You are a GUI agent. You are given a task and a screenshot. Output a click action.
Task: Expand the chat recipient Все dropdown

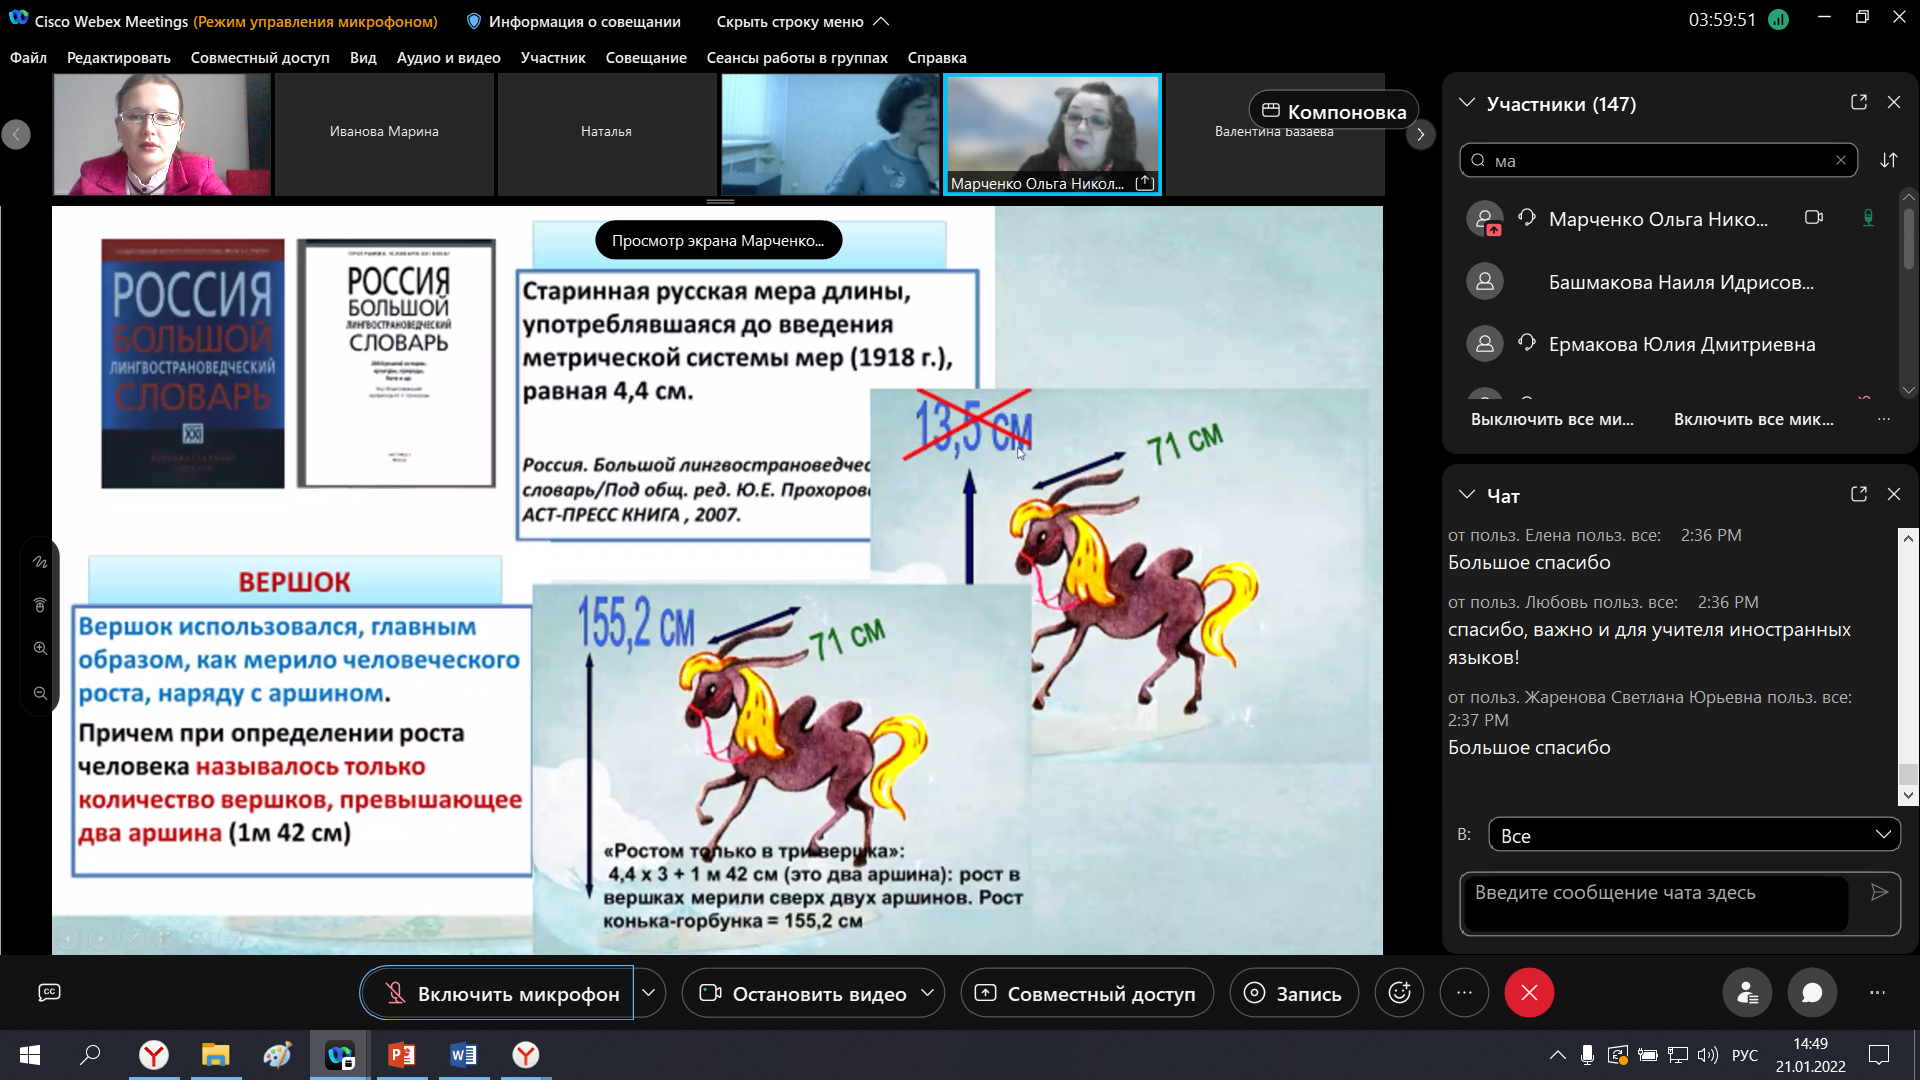point(1694,835)
